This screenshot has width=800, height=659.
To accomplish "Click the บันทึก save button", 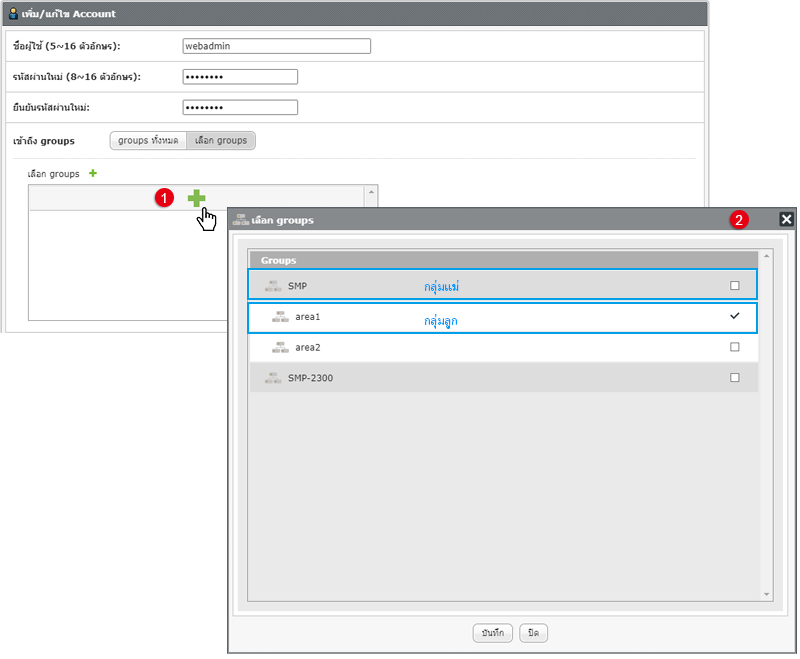I will coord(492,633).
